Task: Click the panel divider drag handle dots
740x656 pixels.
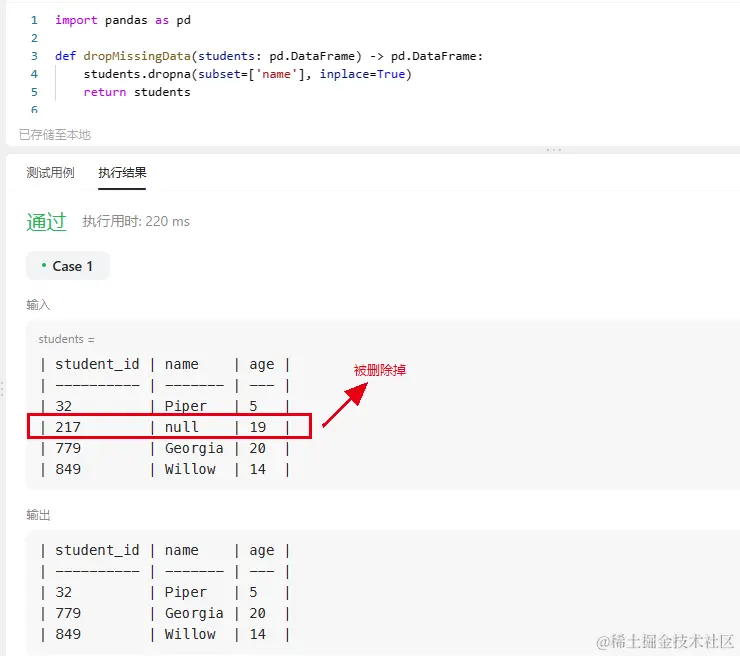Action: click(554, 150)
